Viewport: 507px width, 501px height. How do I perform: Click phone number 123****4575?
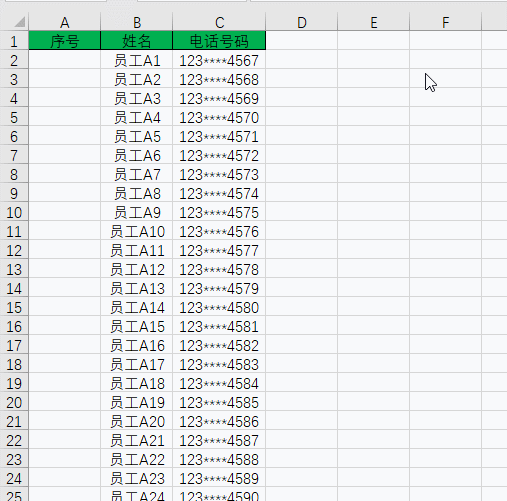click(x=219, y=212)
